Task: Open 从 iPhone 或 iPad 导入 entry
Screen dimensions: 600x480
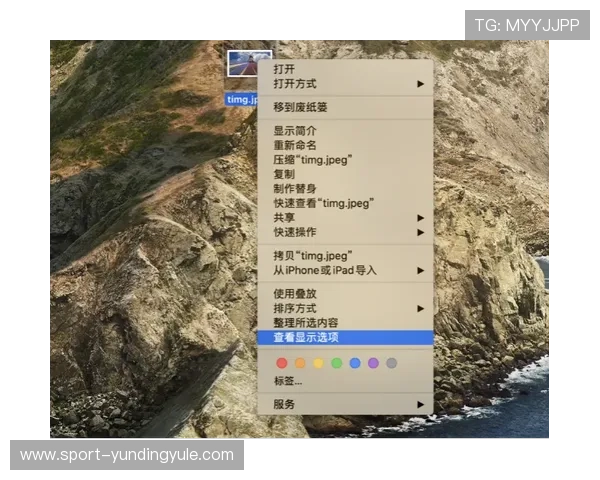Action: click(345, 270)
